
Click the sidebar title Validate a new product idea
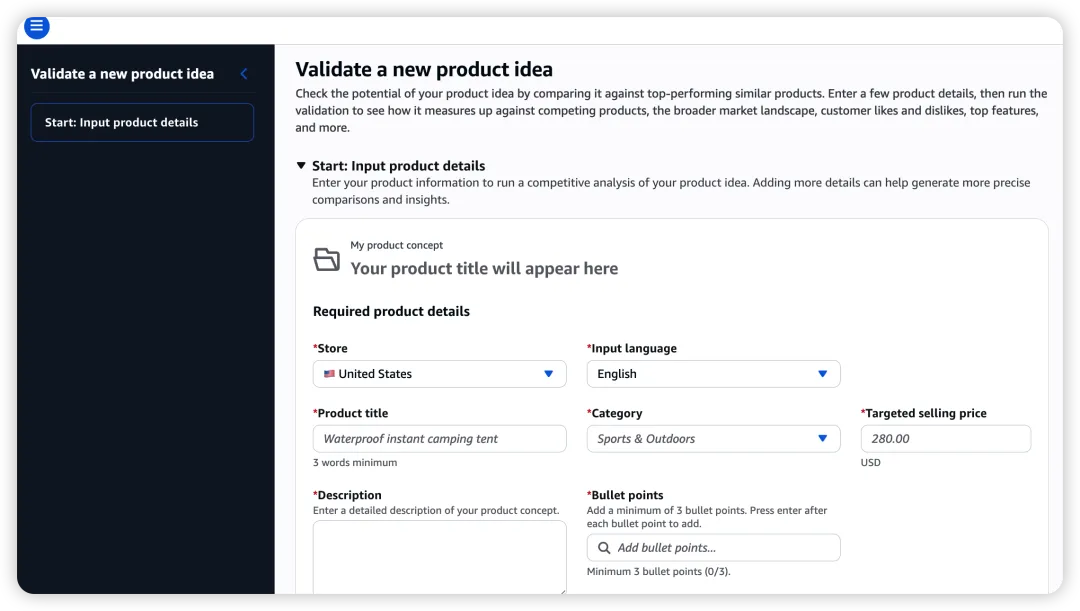tap(123, 74)
